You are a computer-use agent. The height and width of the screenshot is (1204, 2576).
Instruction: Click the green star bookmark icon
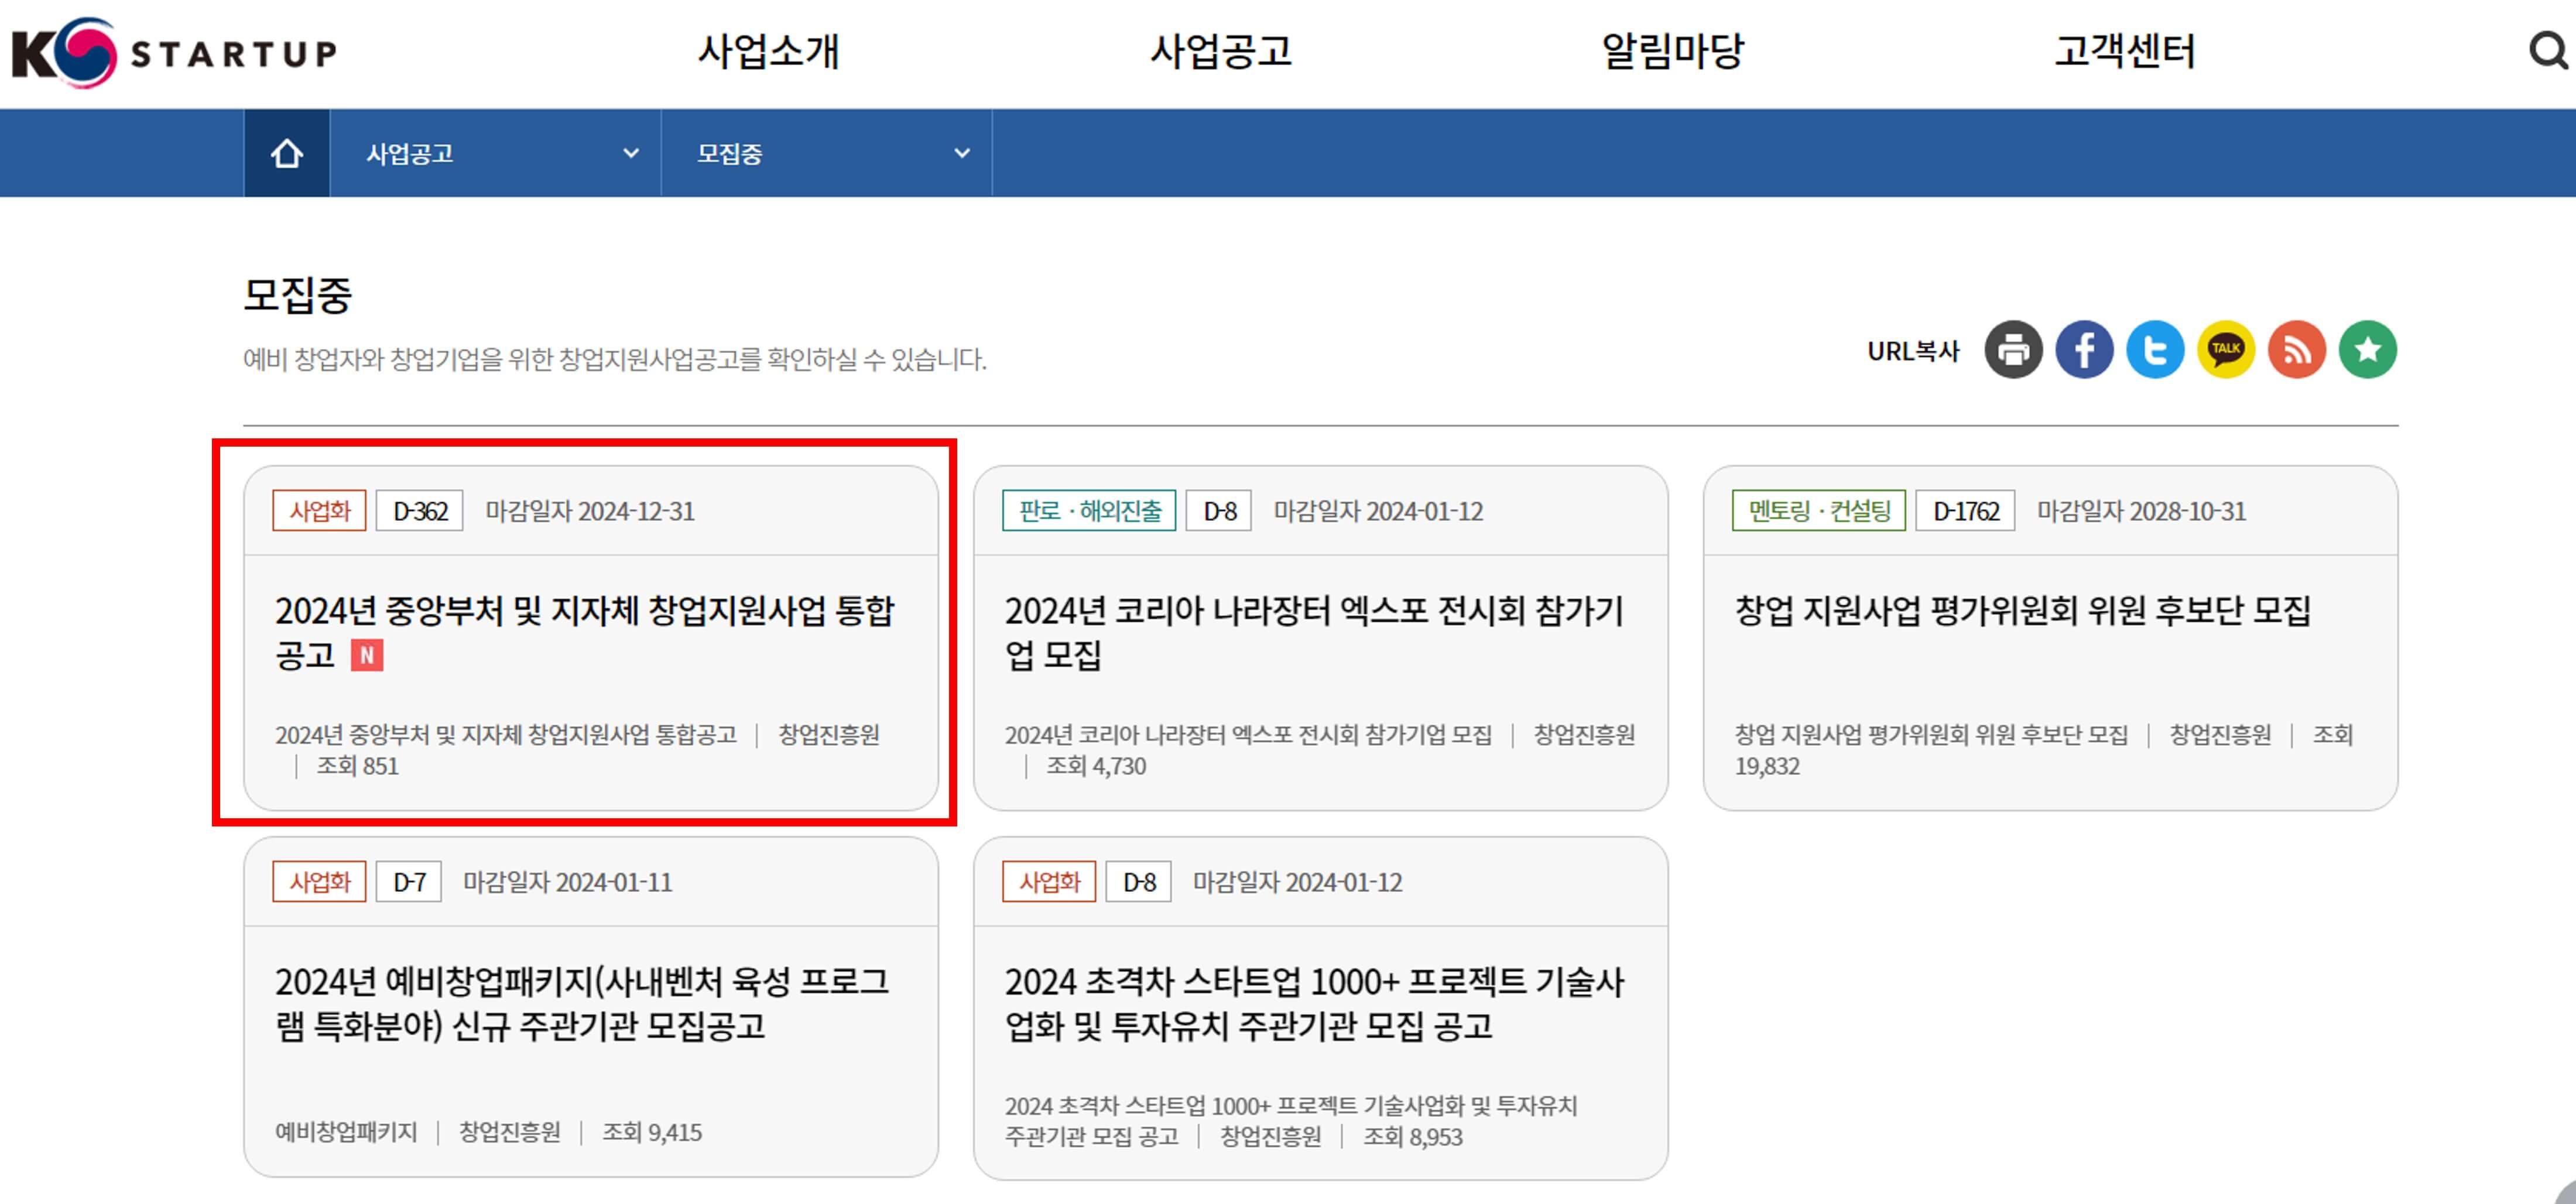tap(2368, 350)
